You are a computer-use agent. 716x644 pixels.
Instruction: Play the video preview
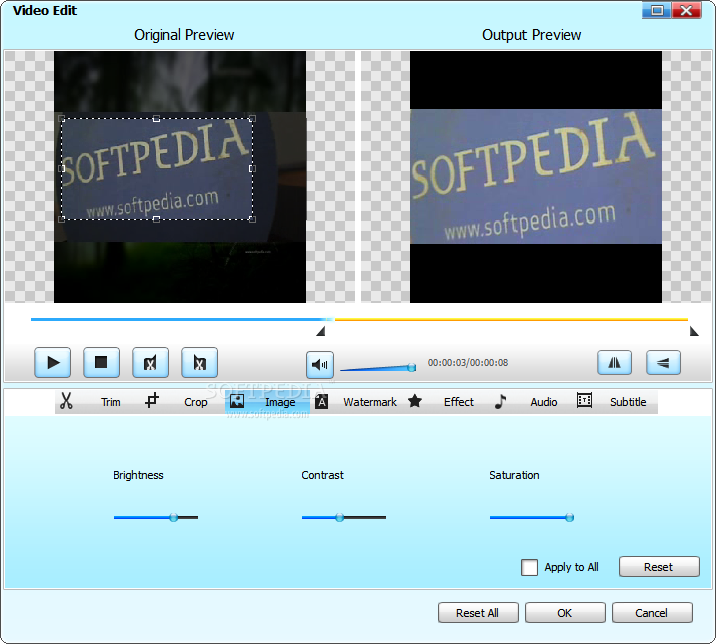point(53,363)
